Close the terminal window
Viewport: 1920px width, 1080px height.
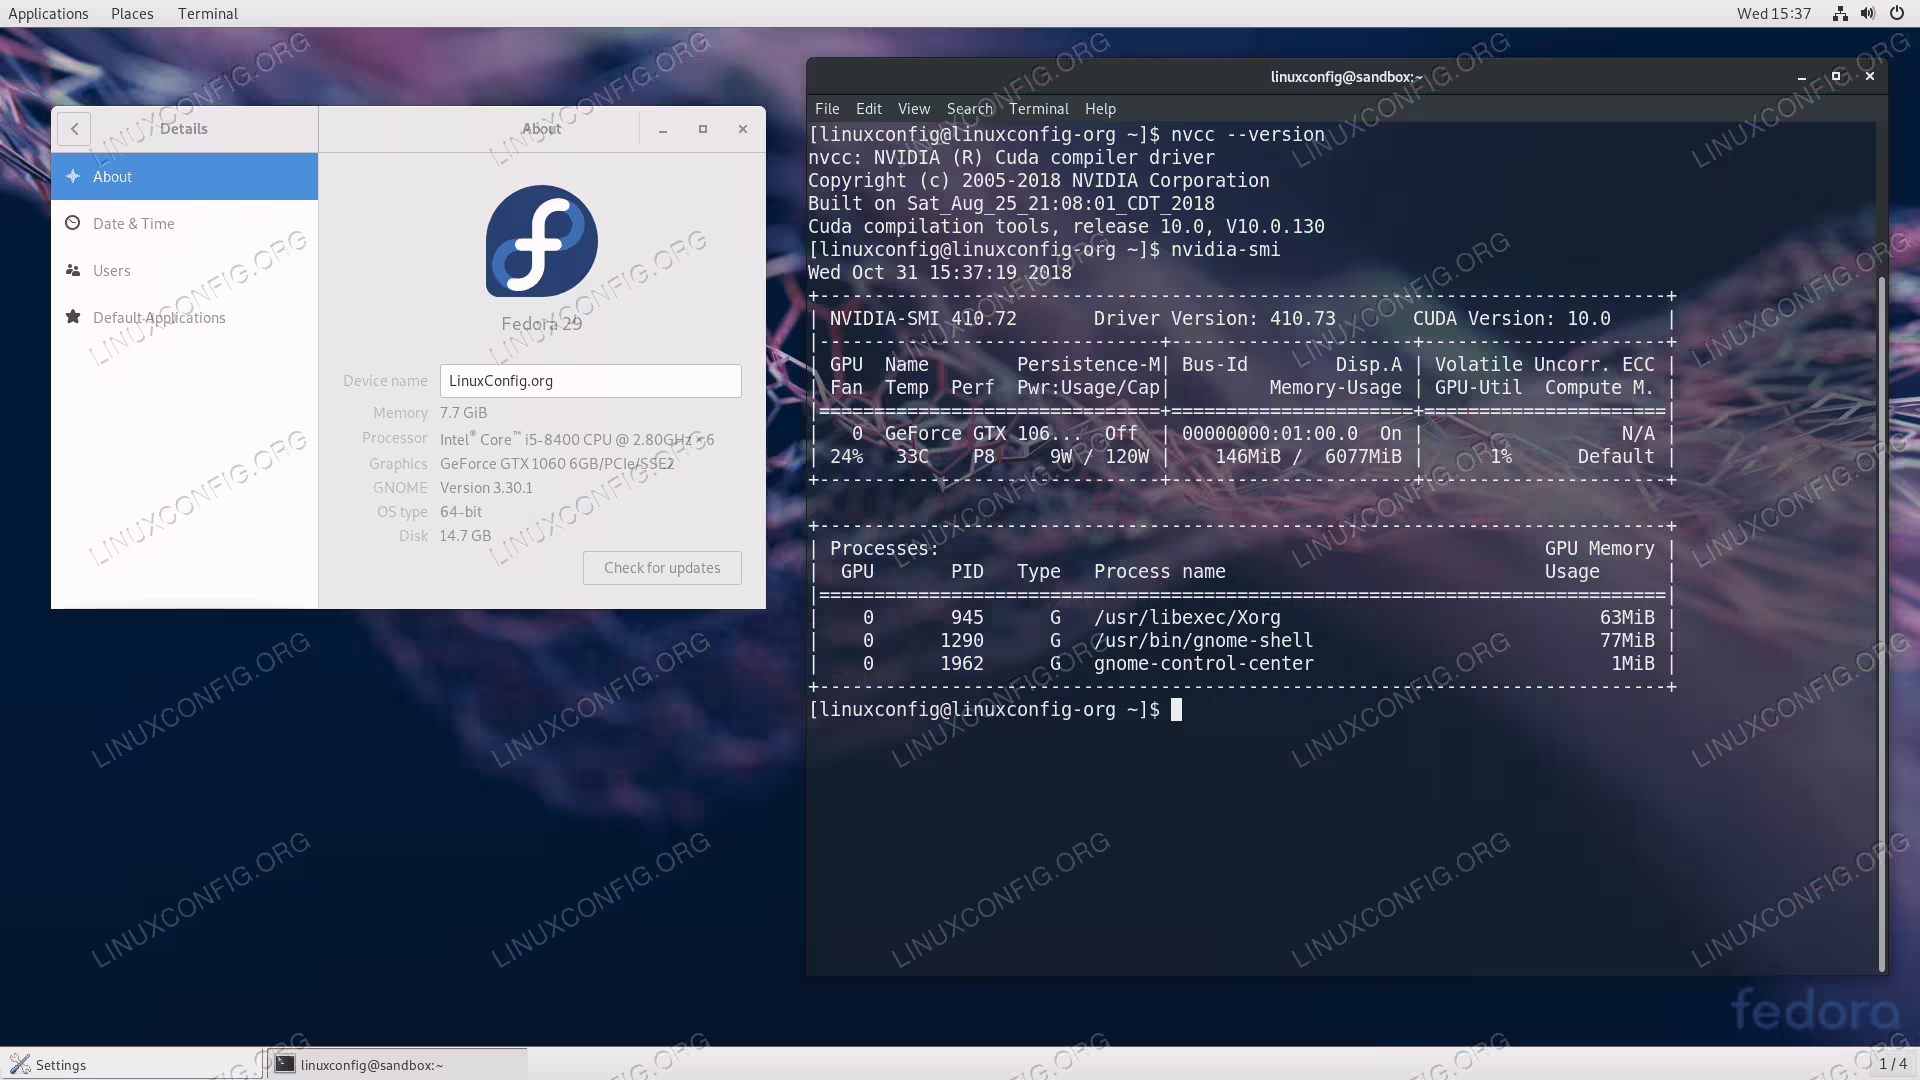pos(1870,77)
